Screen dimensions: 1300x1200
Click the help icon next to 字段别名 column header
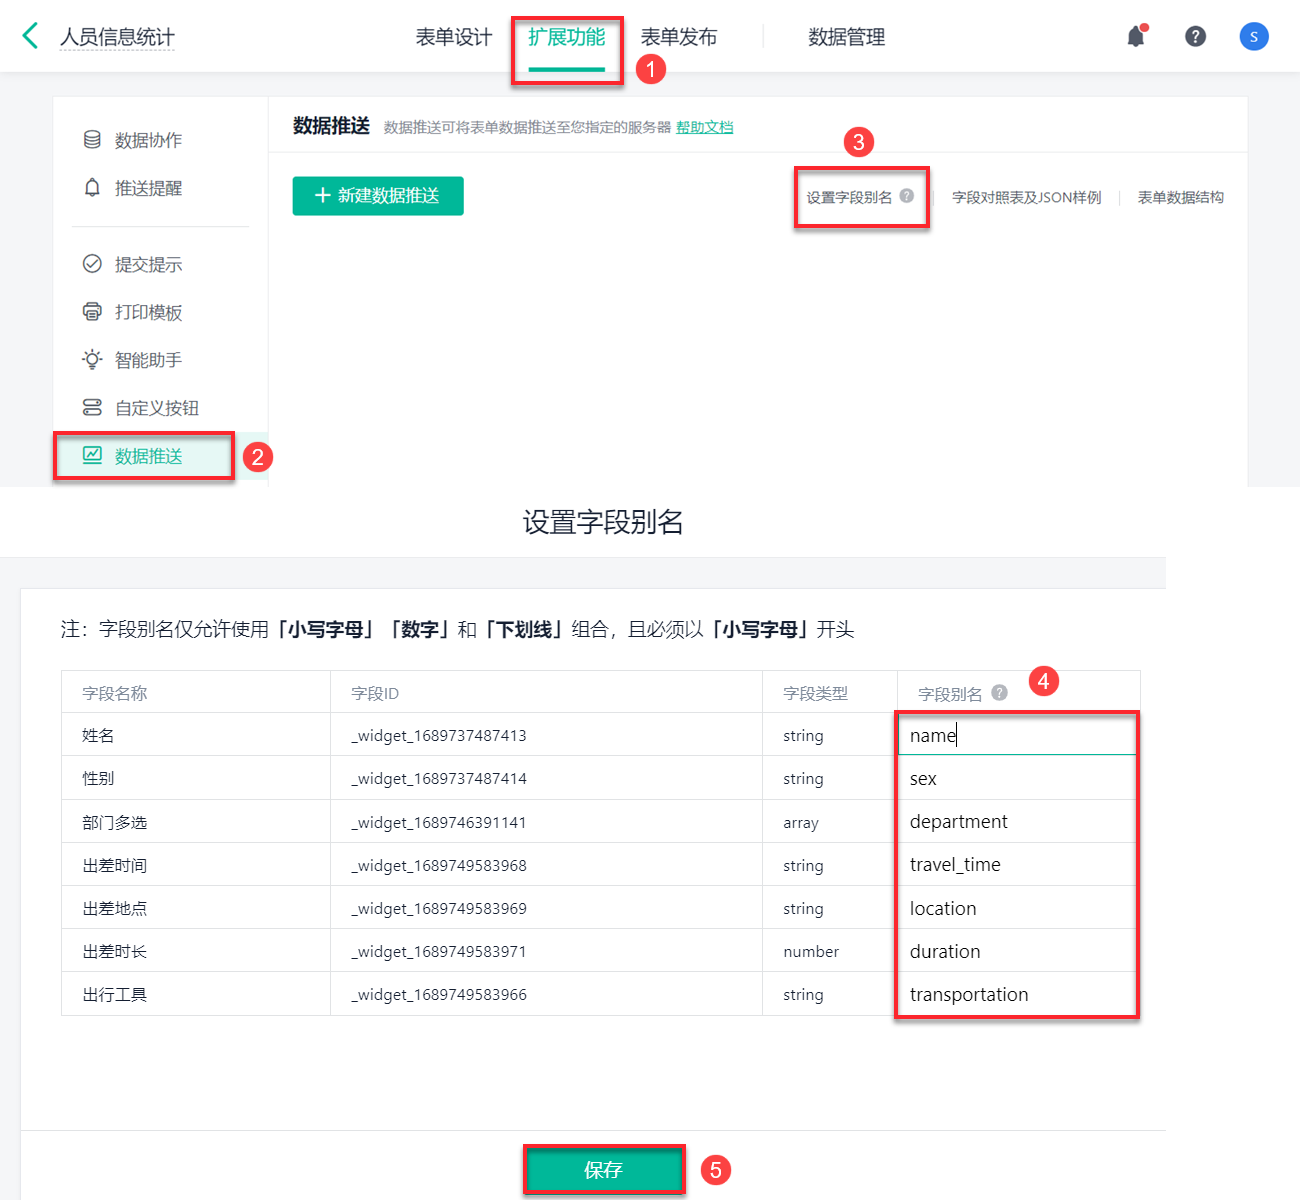point(999,692)
